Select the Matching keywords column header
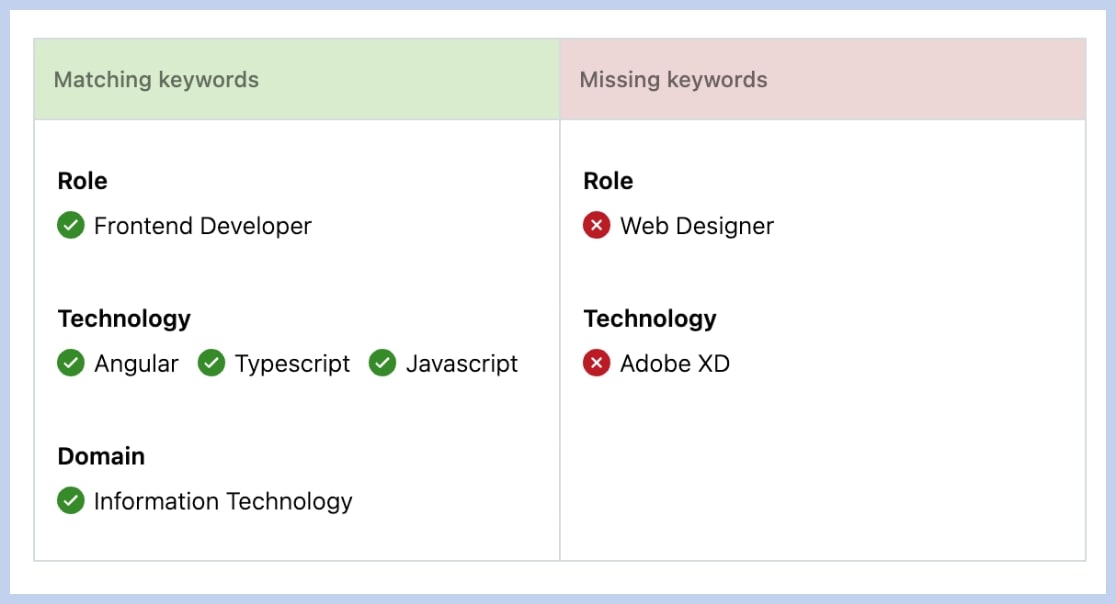 (x=156, y=80)
